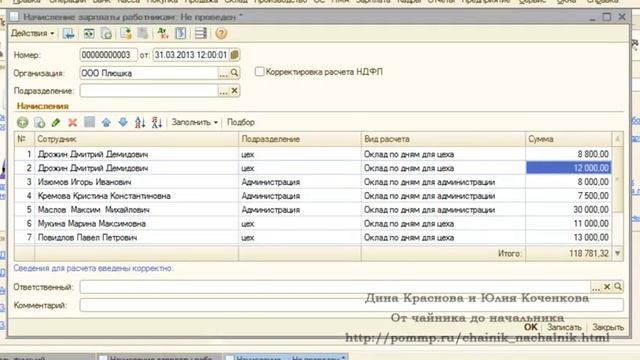This screenshot has width=640, height=360.
Task: Click the sum cell 7 500,00
Action: tap(569, 196)
